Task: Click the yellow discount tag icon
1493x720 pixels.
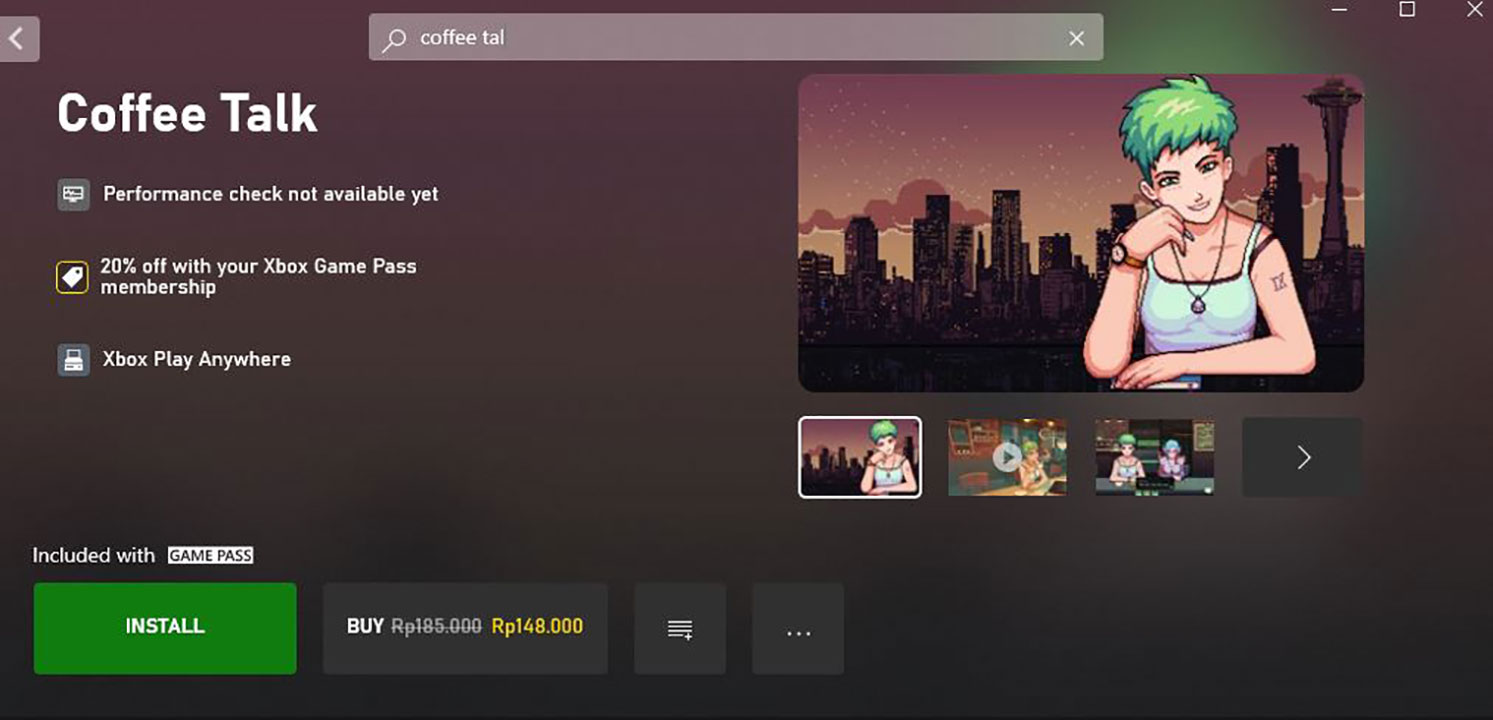Action: [72, 277]
